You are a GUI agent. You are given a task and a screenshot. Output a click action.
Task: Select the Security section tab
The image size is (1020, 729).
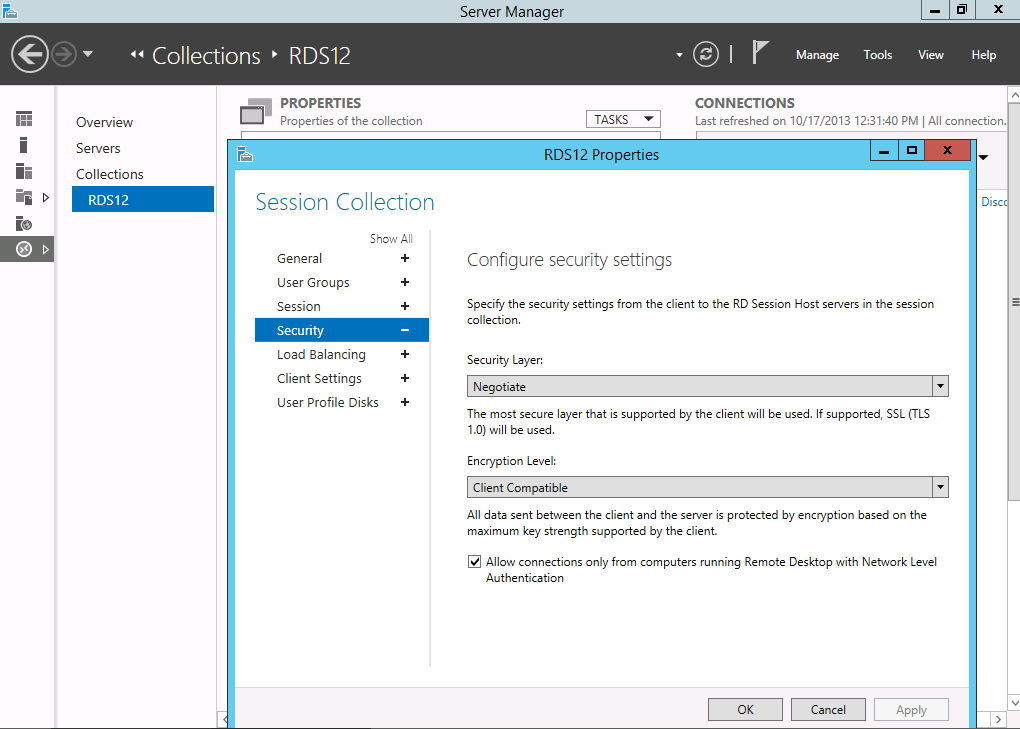click(342, 330)
